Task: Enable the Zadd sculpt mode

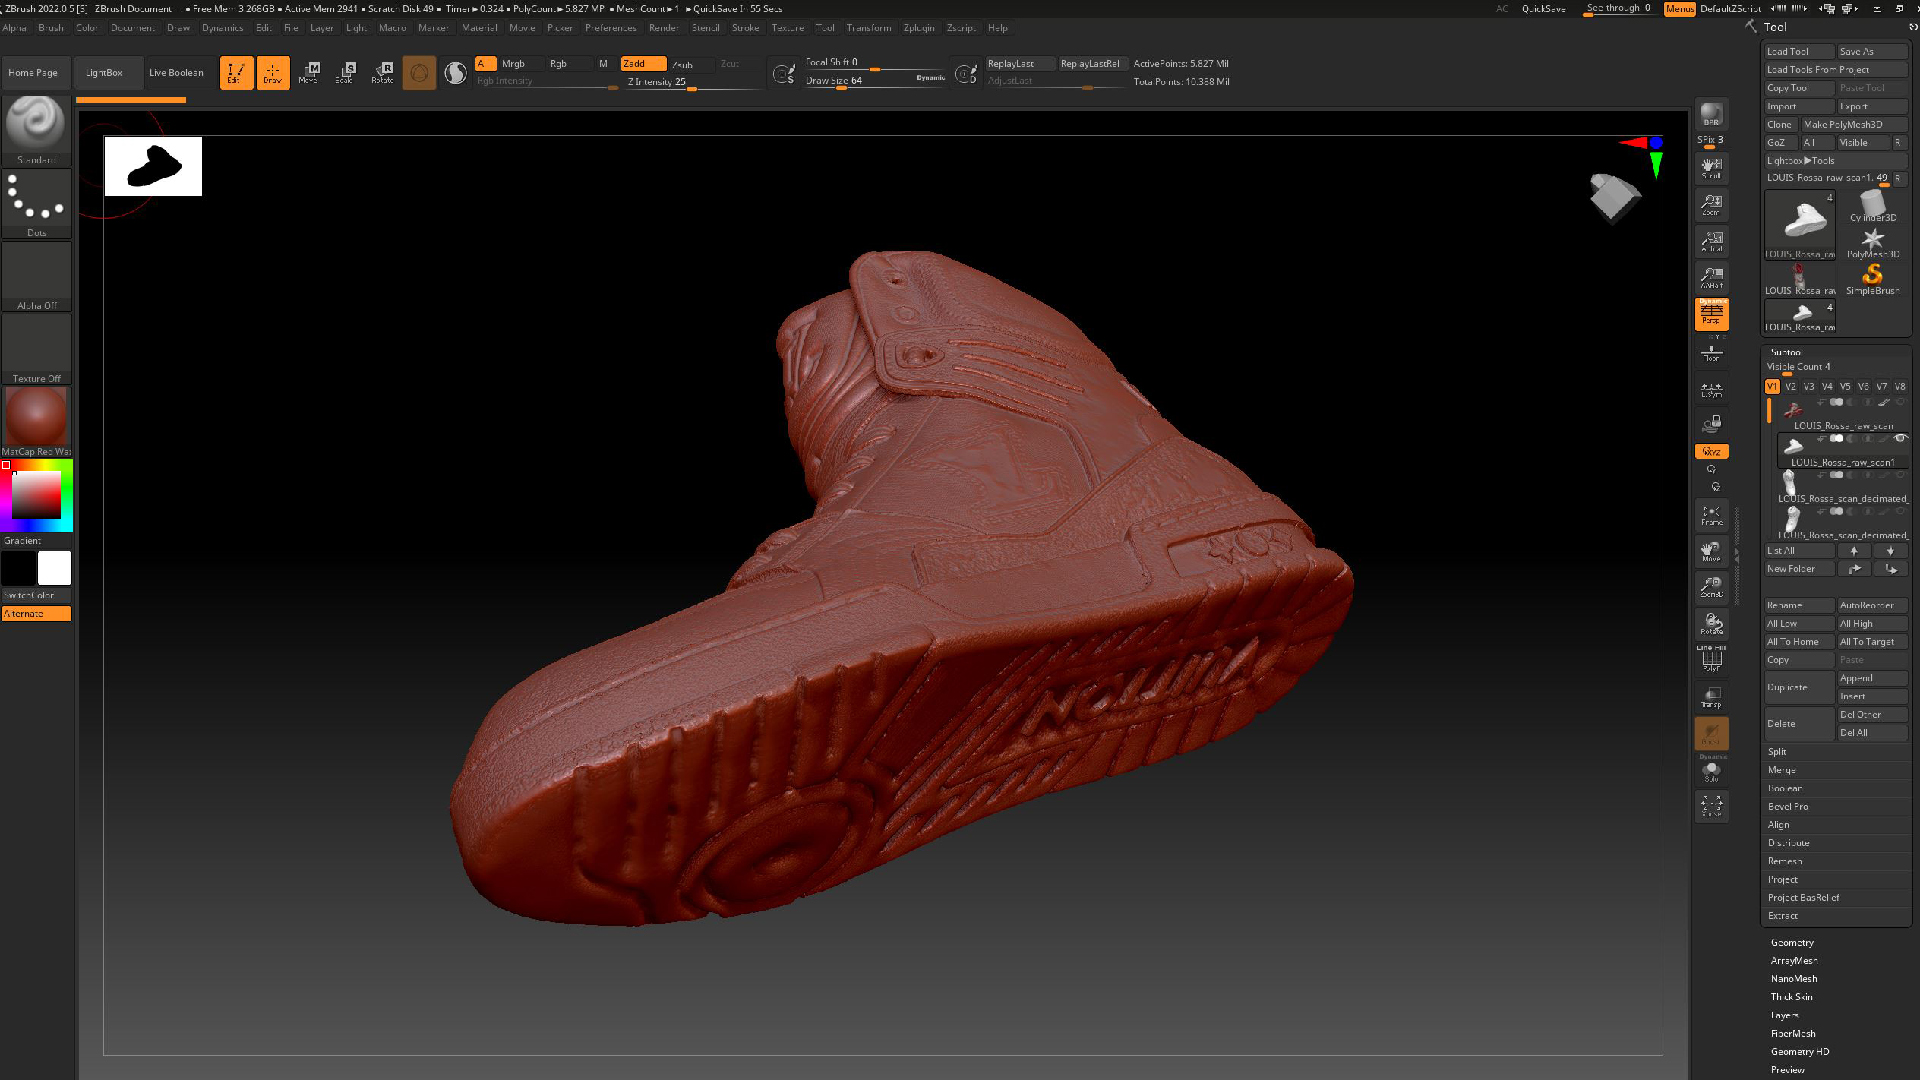Action: [x=643, y=64]
